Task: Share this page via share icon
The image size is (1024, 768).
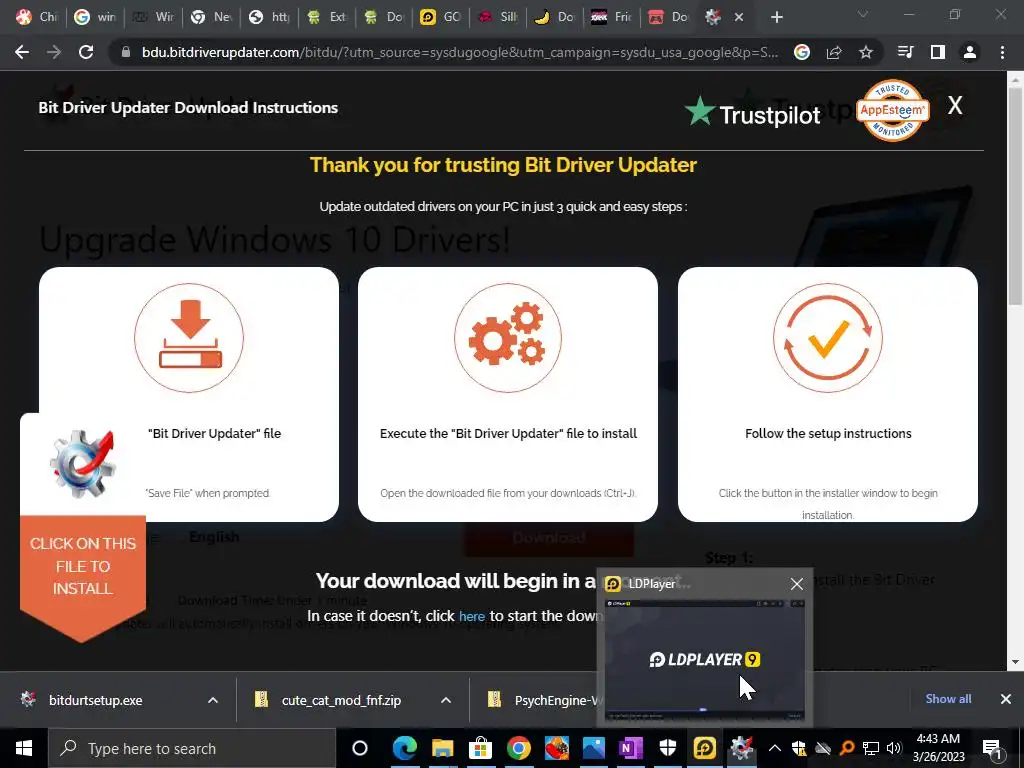Action: 834,52
